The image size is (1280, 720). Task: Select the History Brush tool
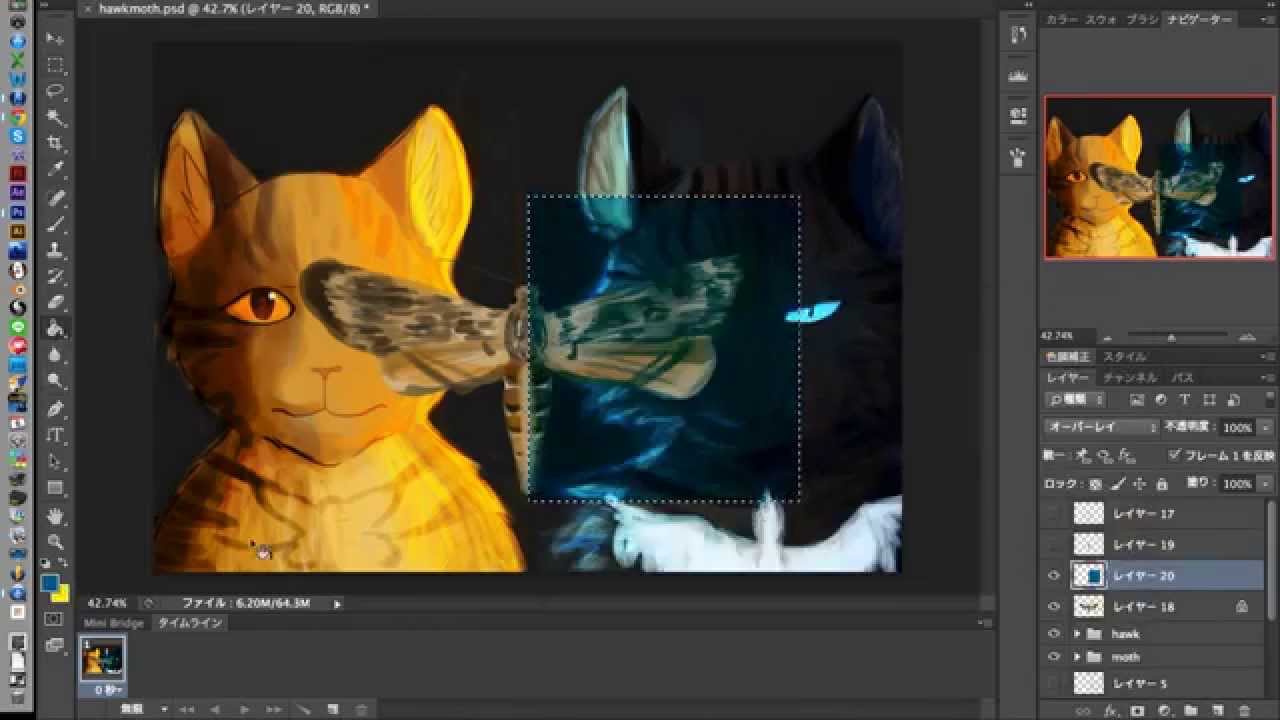pos(55,276)
